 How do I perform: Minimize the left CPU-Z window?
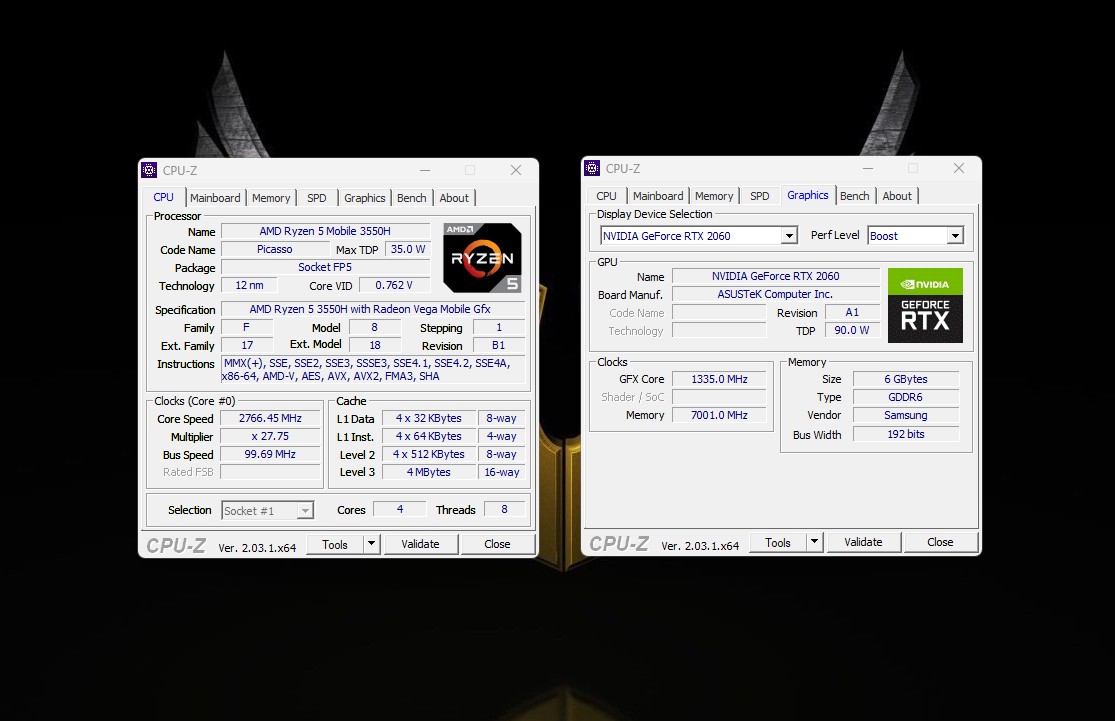click(425, 170)
